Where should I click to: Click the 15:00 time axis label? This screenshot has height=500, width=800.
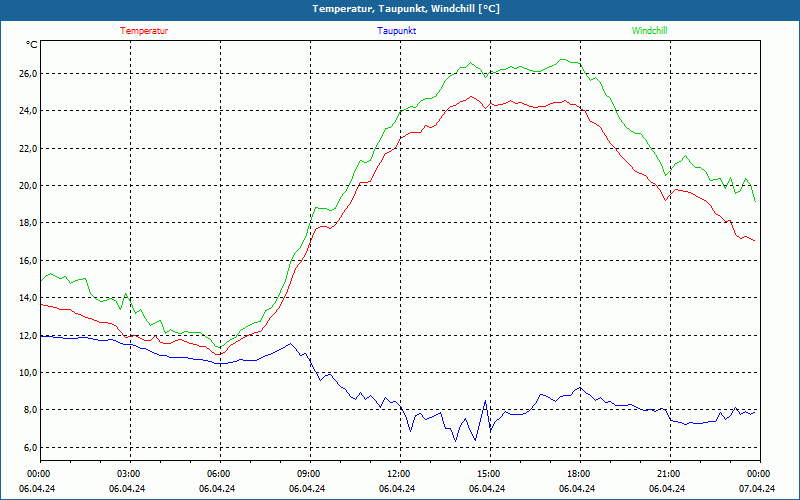point(490,474)
